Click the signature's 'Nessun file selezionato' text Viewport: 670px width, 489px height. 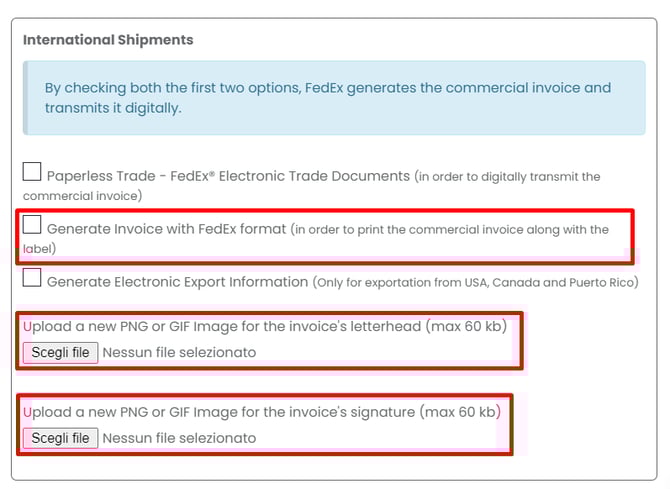179,438
